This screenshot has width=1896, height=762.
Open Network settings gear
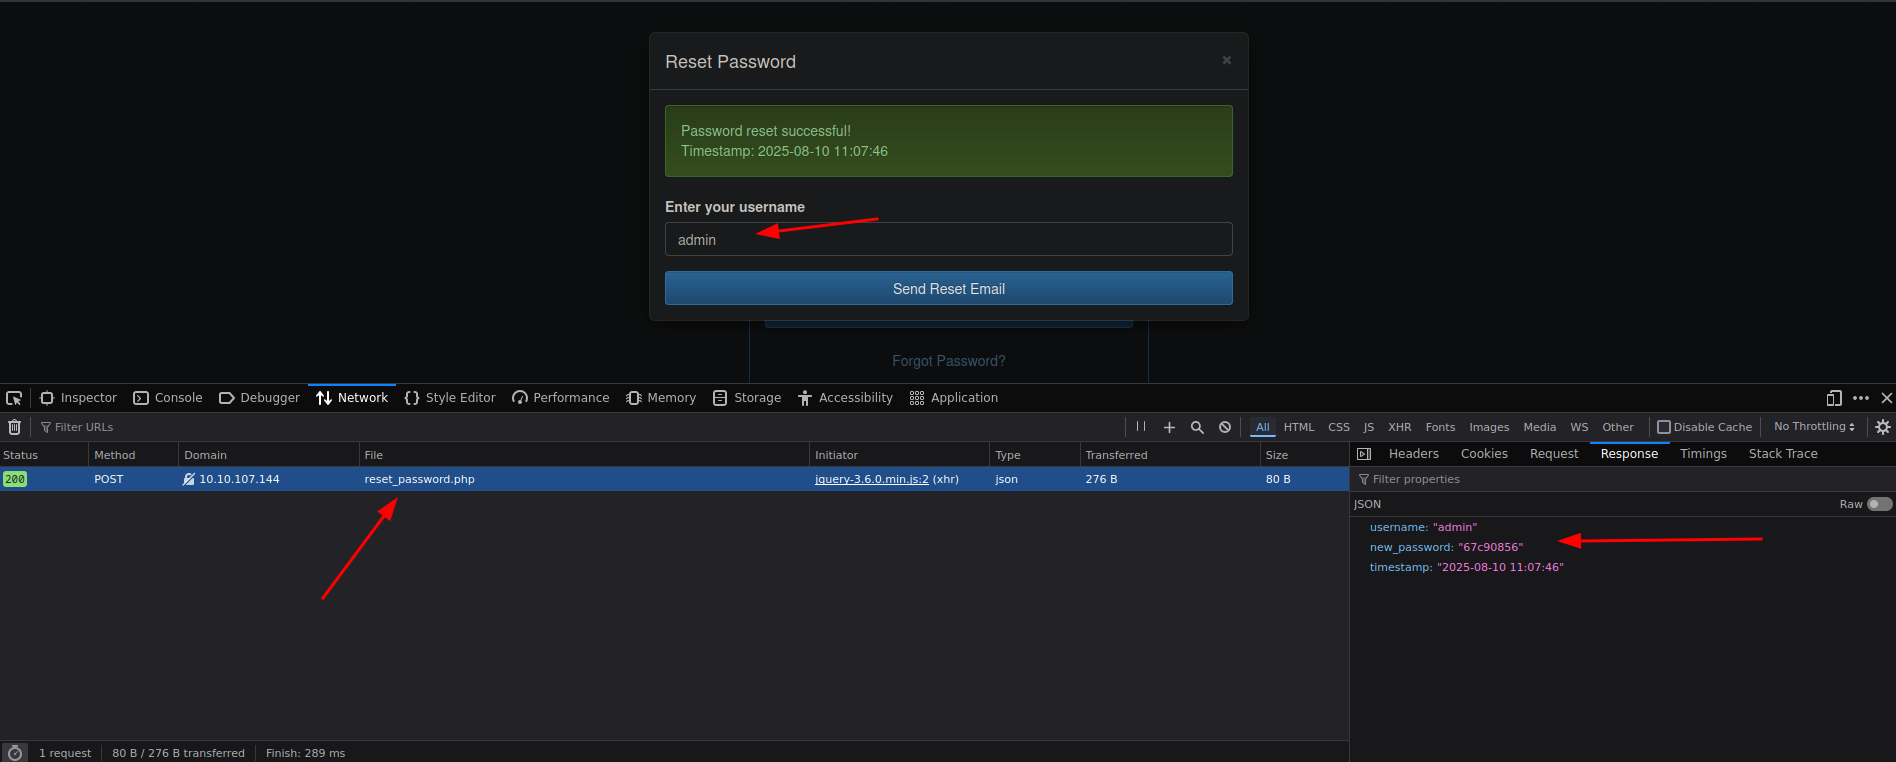point(1883,427)
